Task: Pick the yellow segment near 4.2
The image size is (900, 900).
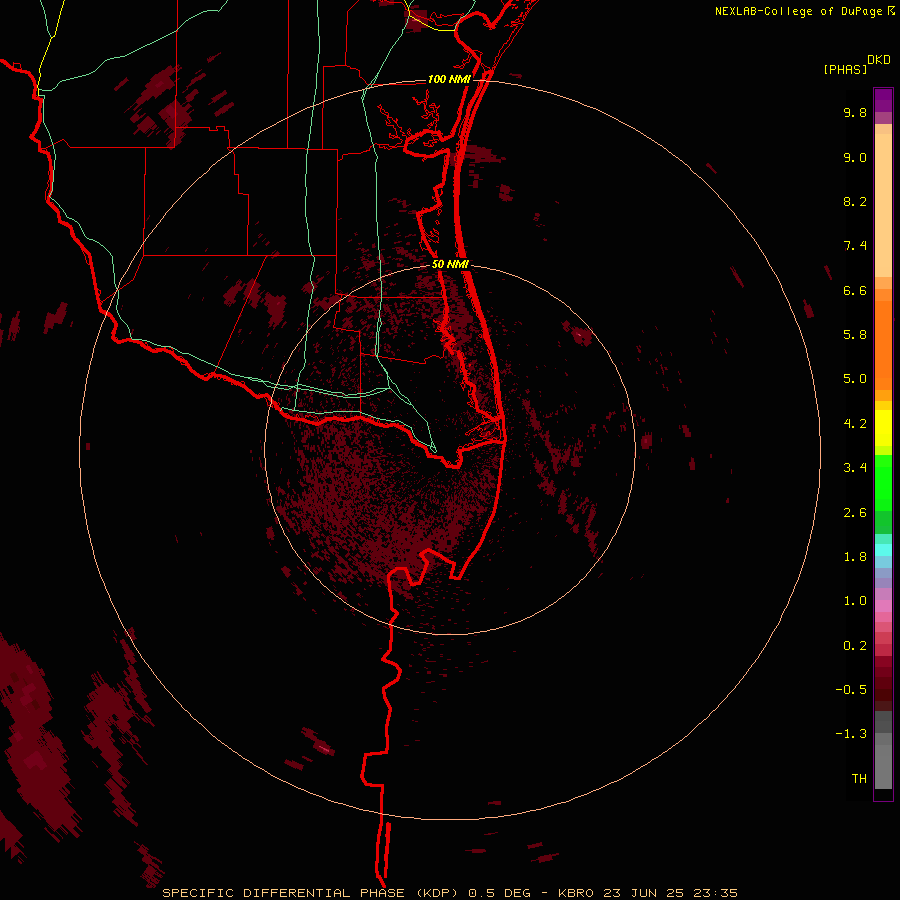Action: (883, 428)
